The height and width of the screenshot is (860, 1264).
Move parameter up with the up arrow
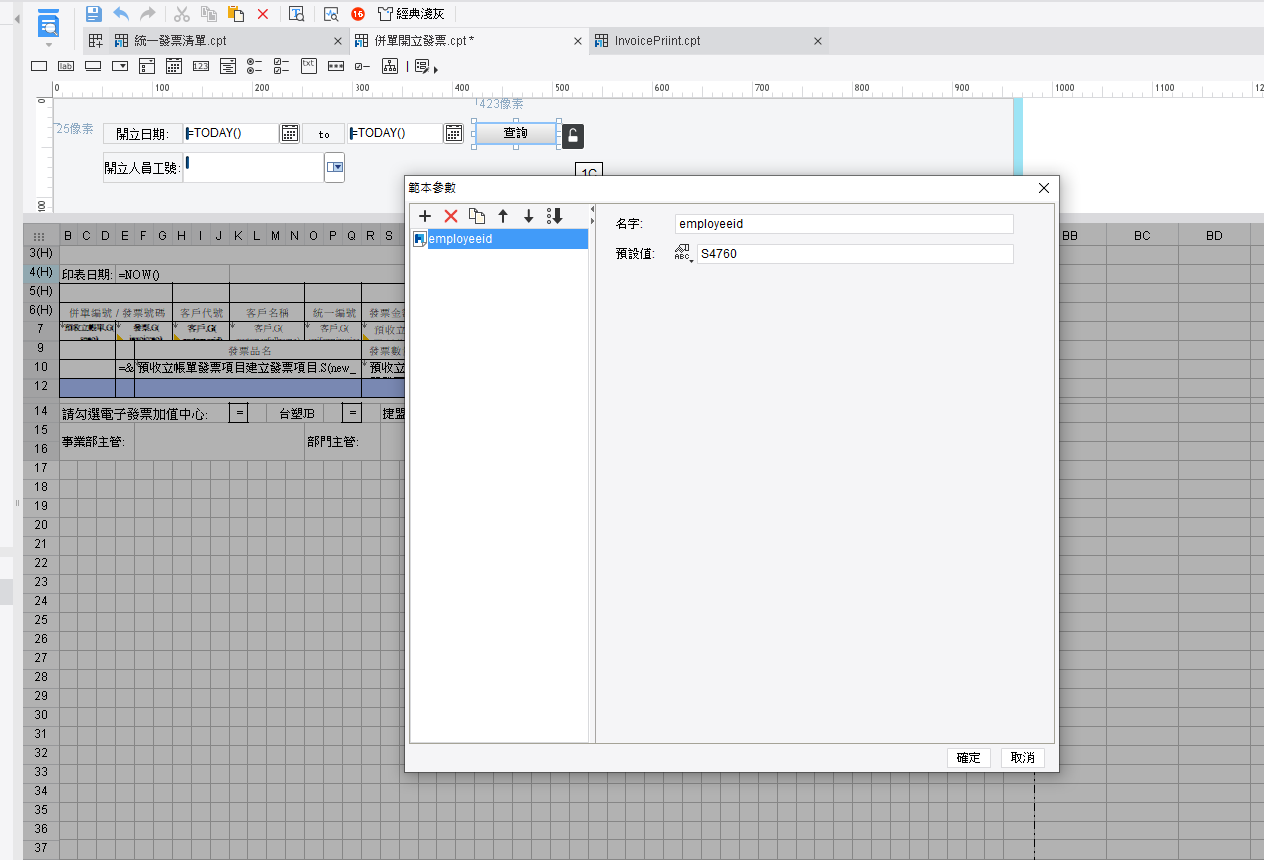pos(503,216)
